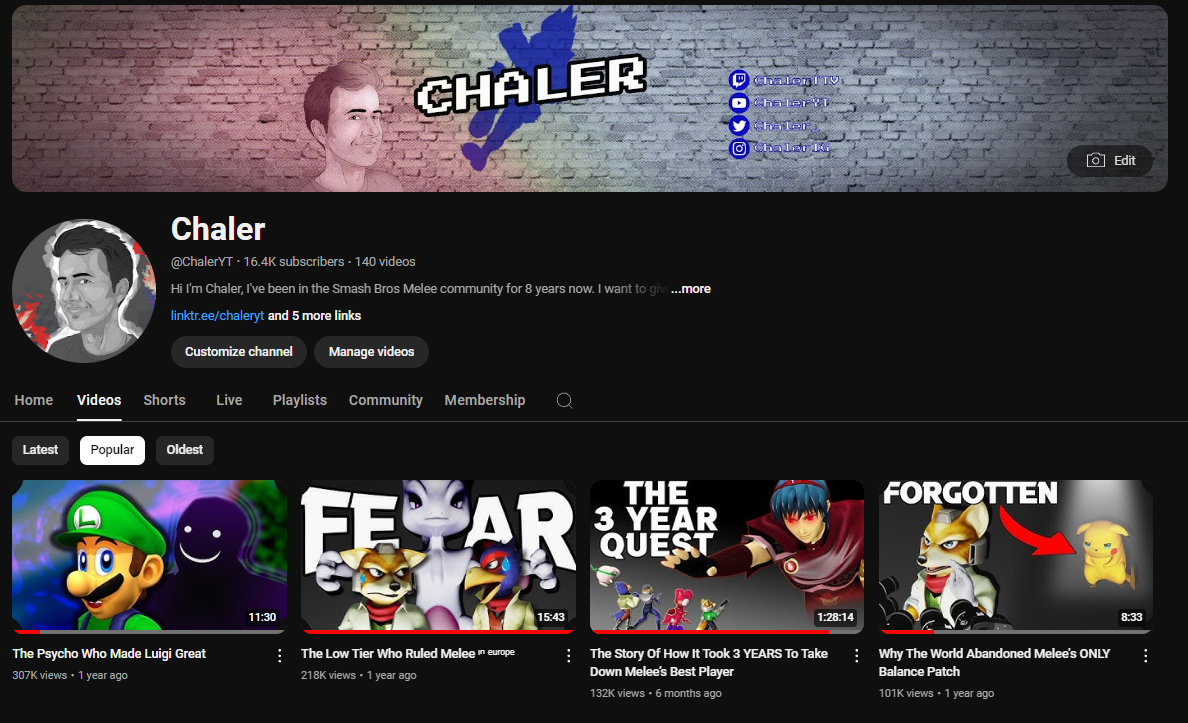Open The Psycho Who Made Luigi Great thumbnail
Screen dimensions: 1188x723
149,556
